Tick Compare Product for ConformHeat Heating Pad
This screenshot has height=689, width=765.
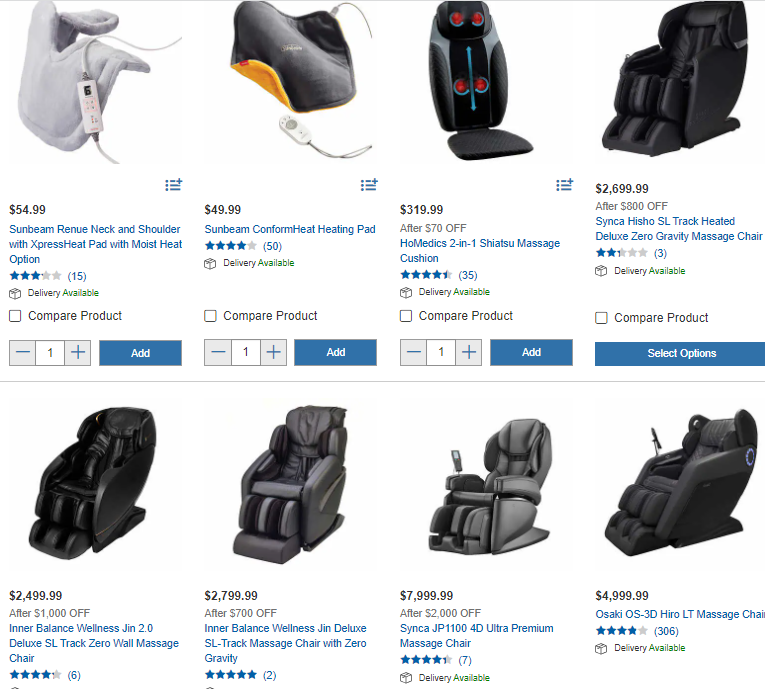210,316
